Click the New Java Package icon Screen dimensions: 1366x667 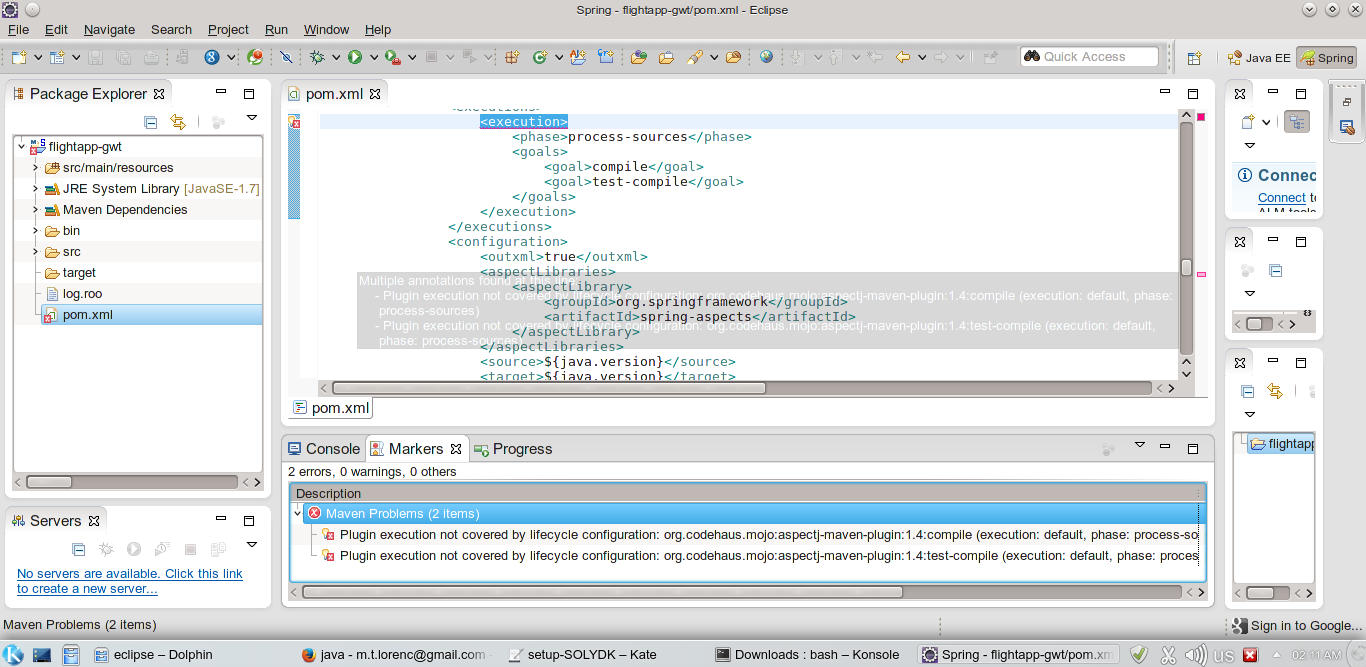[x=511, y=57]
